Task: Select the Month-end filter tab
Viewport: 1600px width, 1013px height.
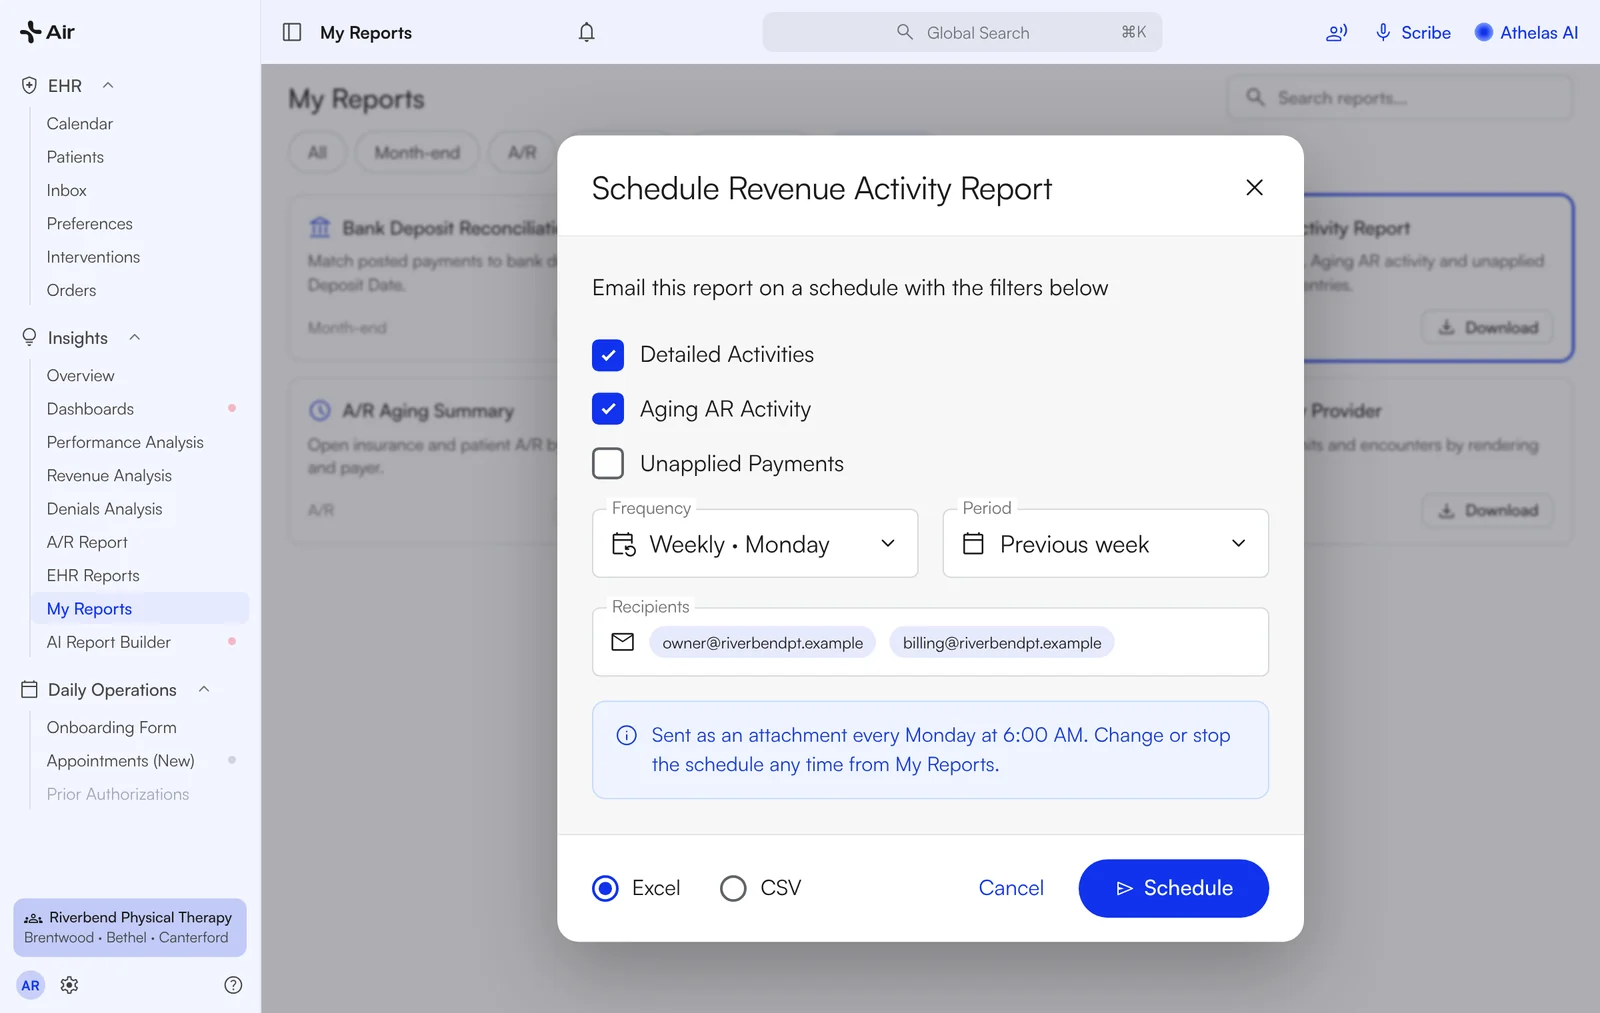Action: click(417, 153)
